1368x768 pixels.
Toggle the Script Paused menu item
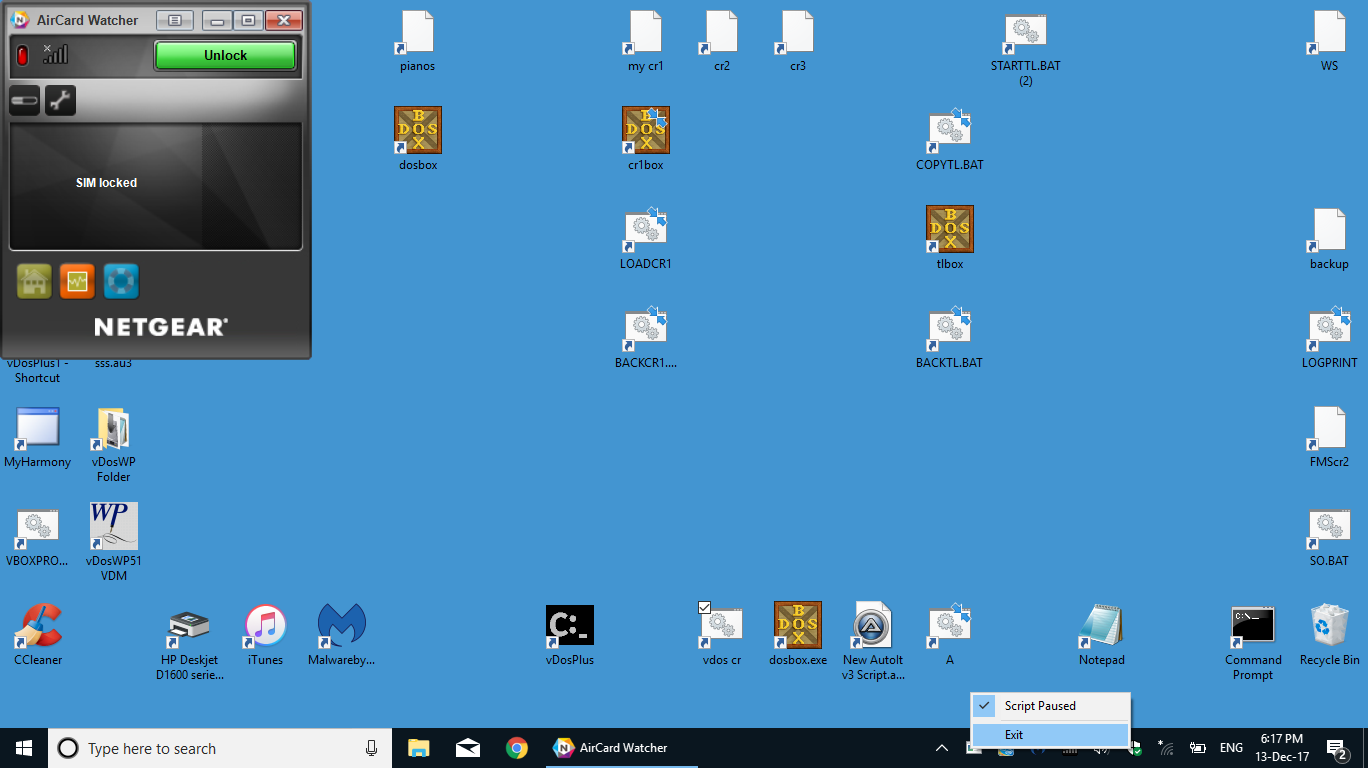[1050, 706]
